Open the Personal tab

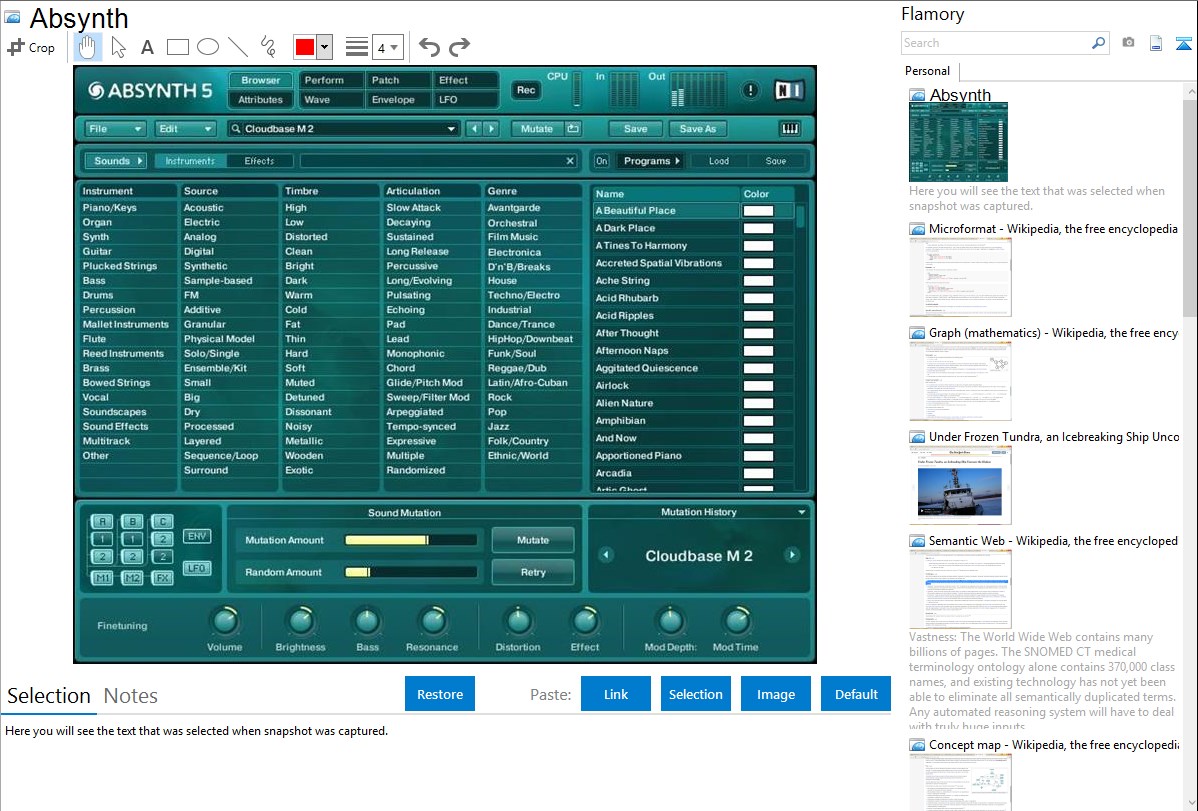[x=927, y=71]
